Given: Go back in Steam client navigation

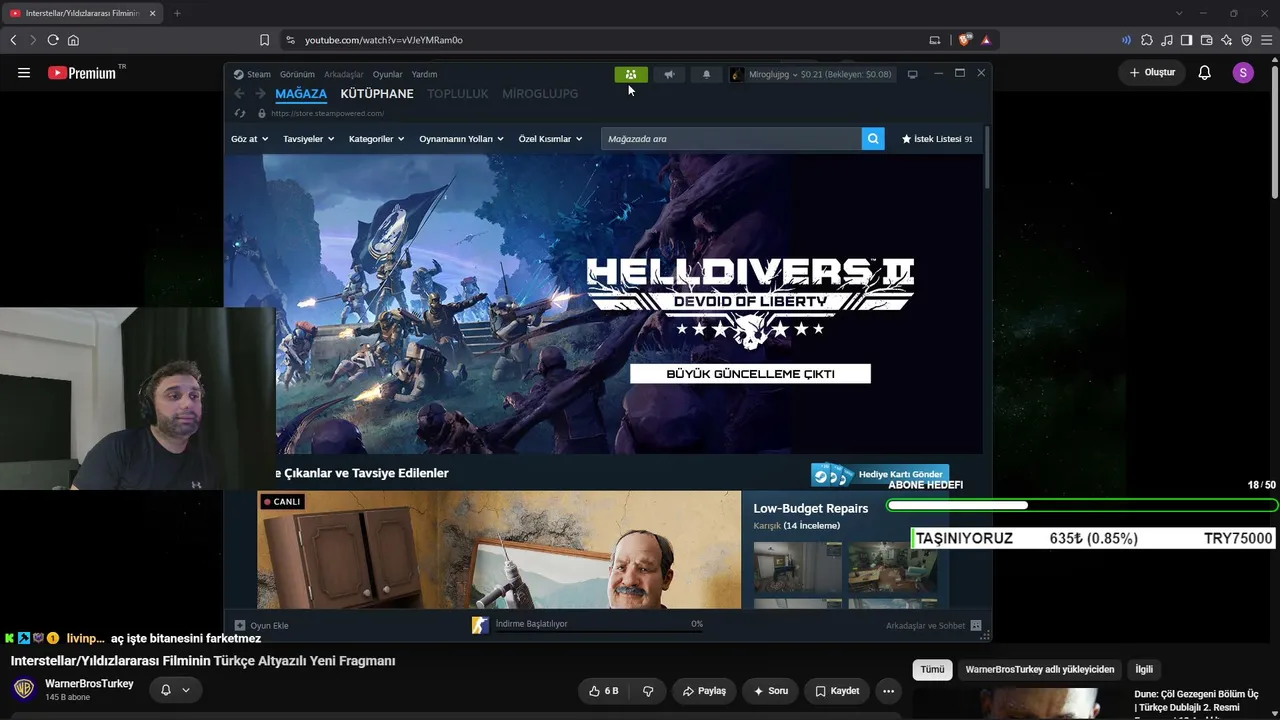Looking at the screenshot, I should [x=239, y=94].
